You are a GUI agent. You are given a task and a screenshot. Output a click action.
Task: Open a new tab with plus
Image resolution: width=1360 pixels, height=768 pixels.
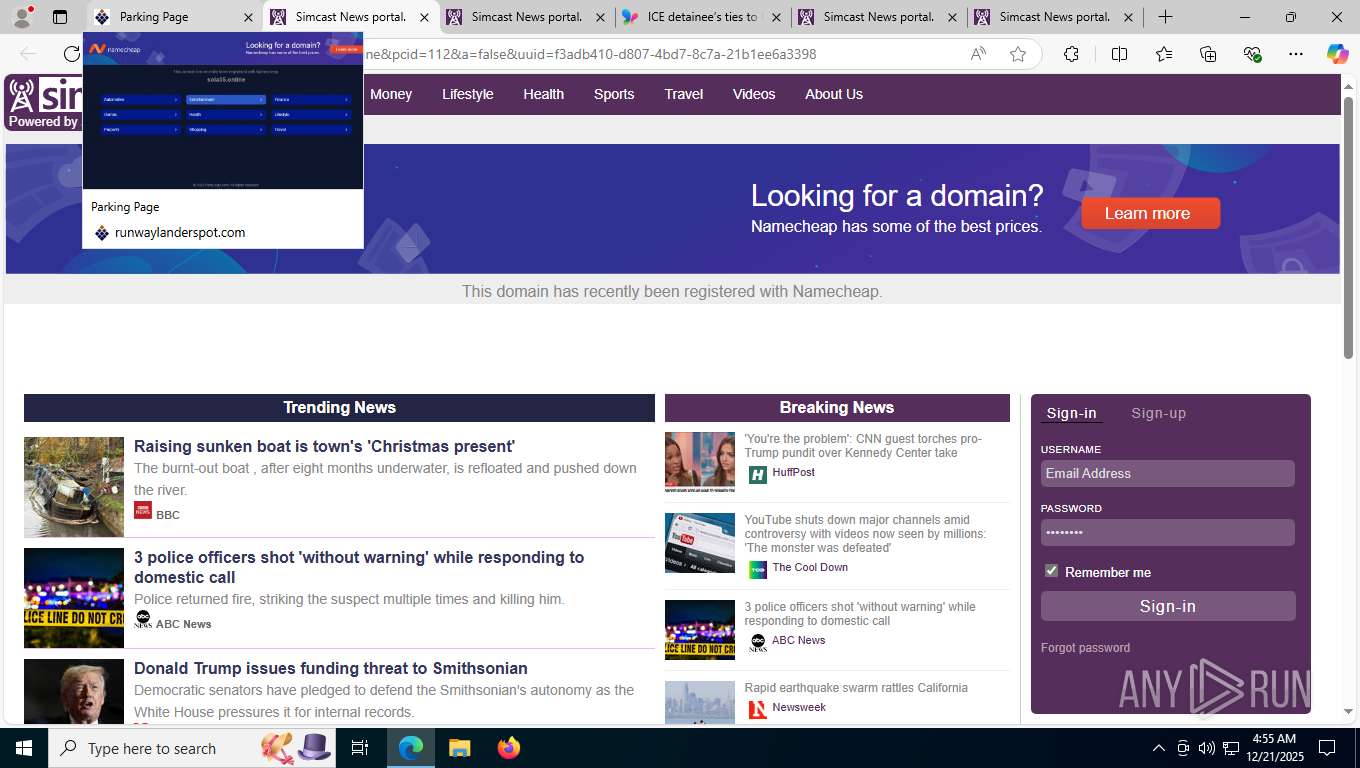pyautogui.click(x=1165, y=17)
